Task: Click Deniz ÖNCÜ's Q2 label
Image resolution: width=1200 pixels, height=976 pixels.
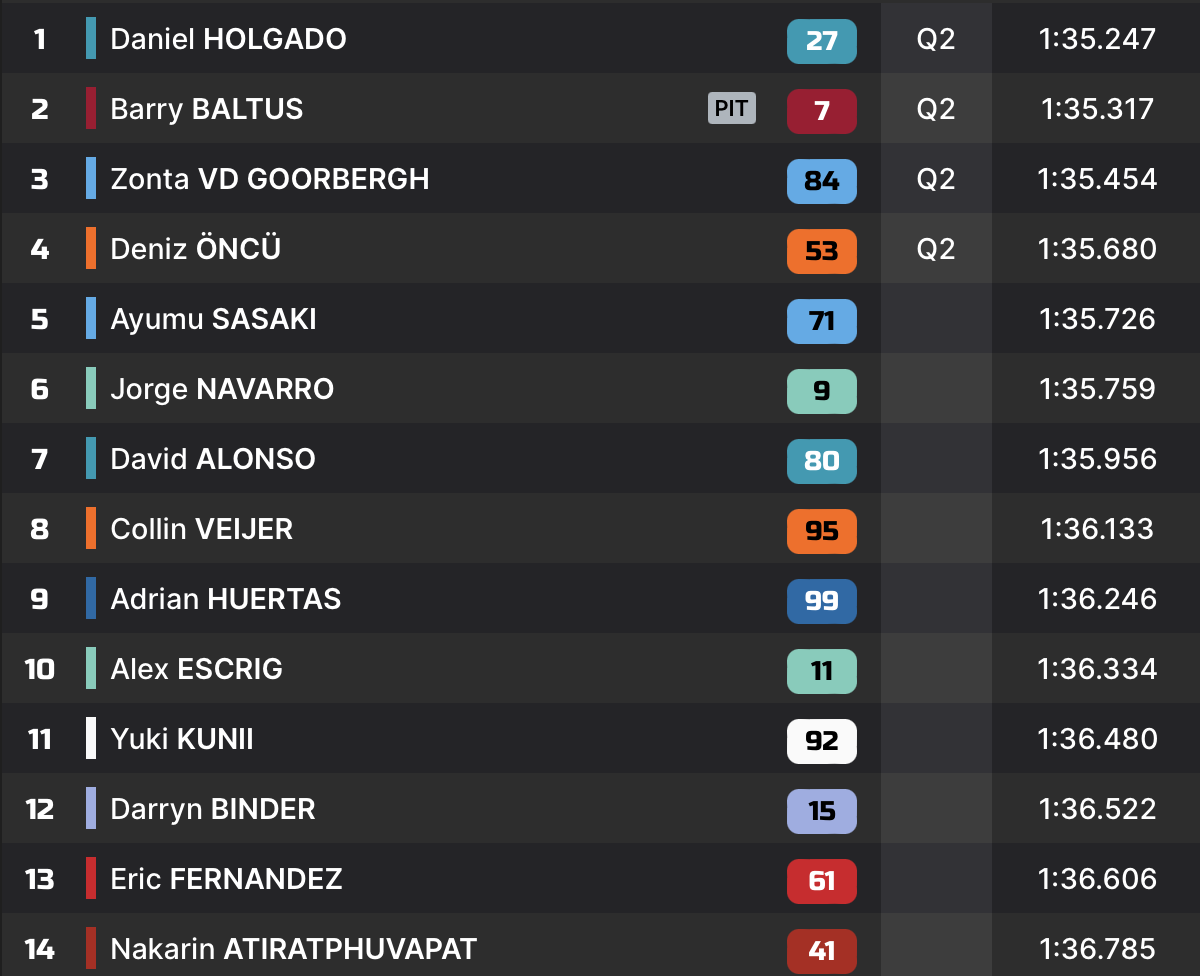Action: point(936,249)
